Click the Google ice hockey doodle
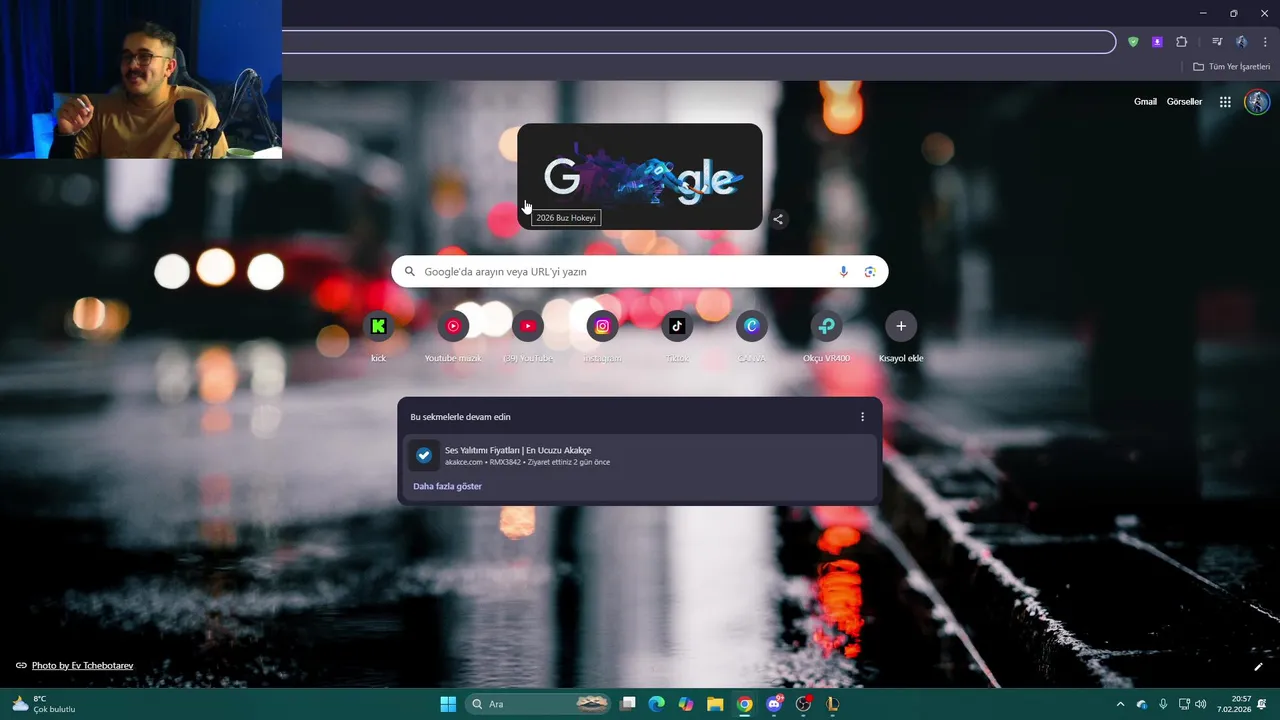The image size is (1280, 720). tap(640, 177)
